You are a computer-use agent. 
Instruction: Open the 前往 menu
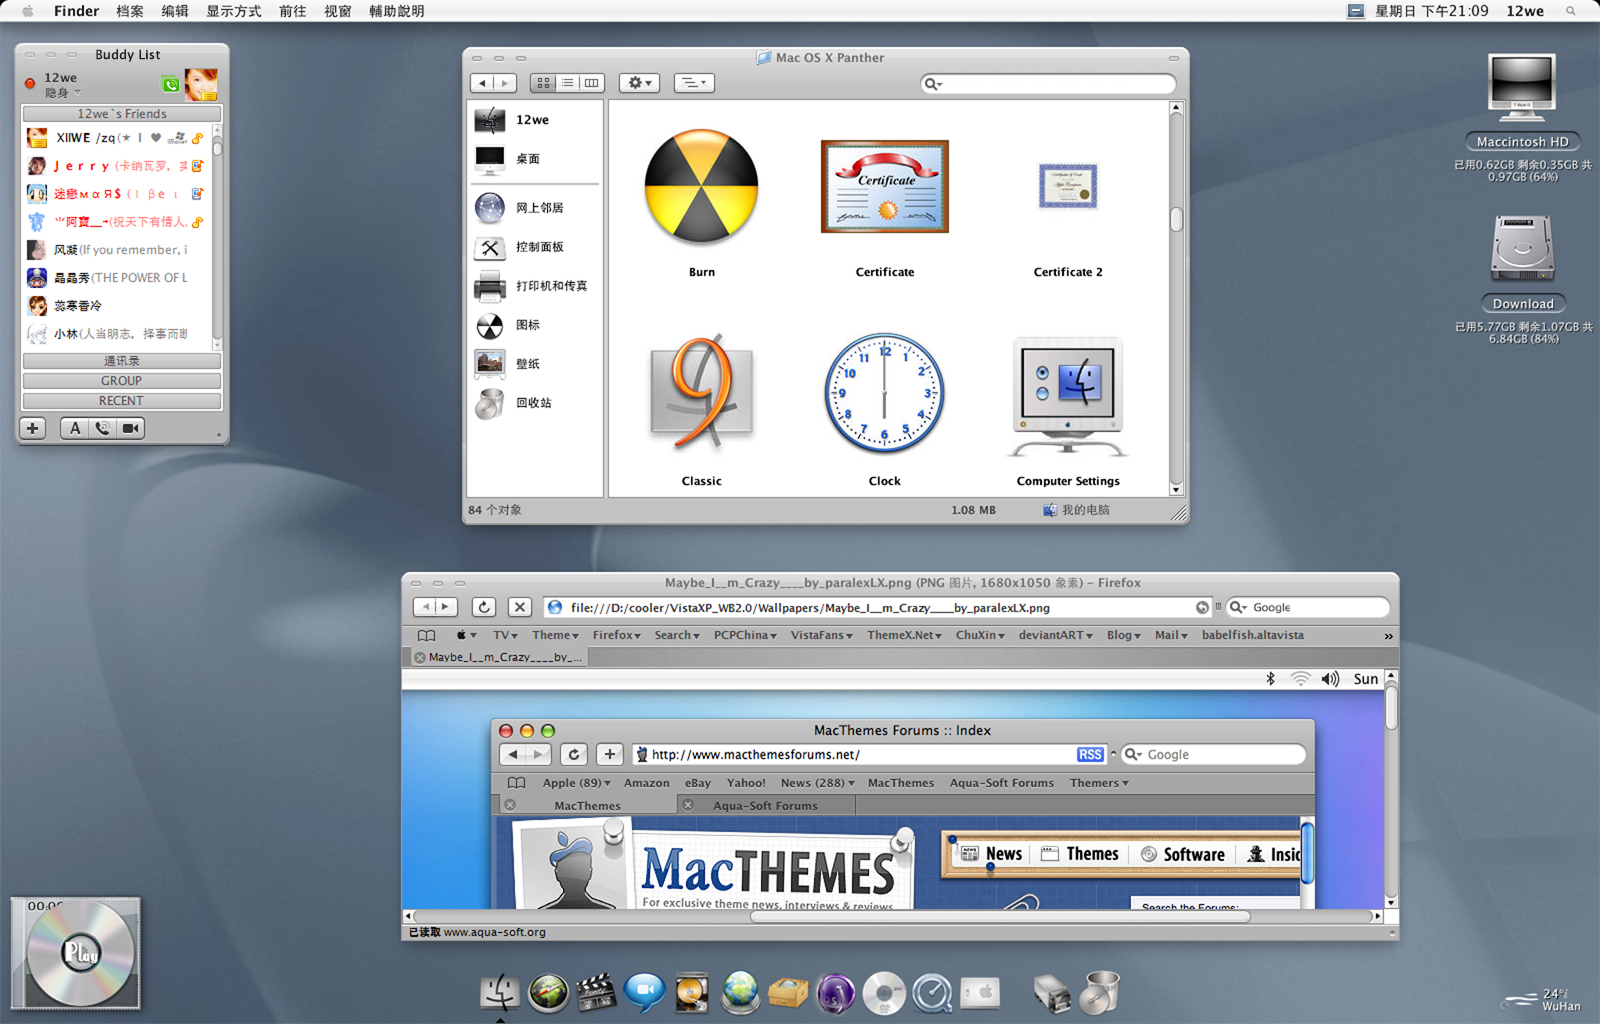pos(292,11)
